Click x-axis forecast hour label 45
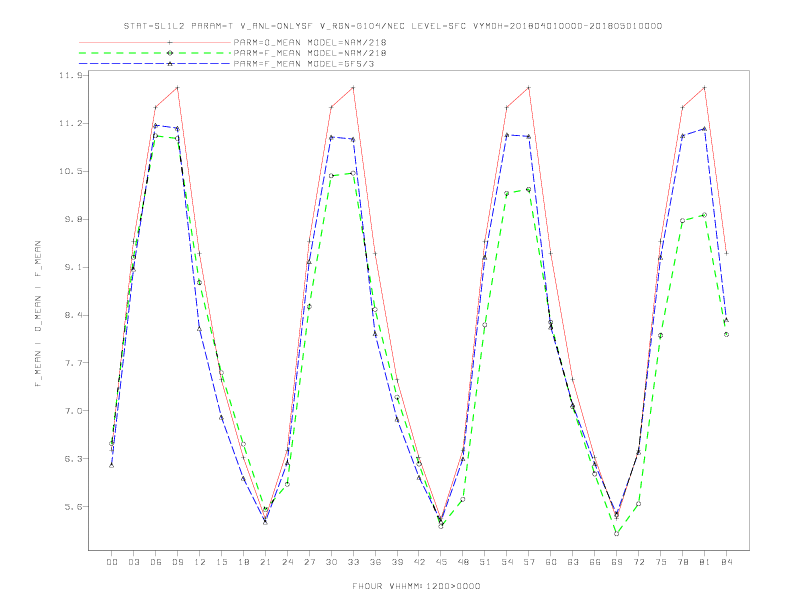 click(x=441, y=562)
